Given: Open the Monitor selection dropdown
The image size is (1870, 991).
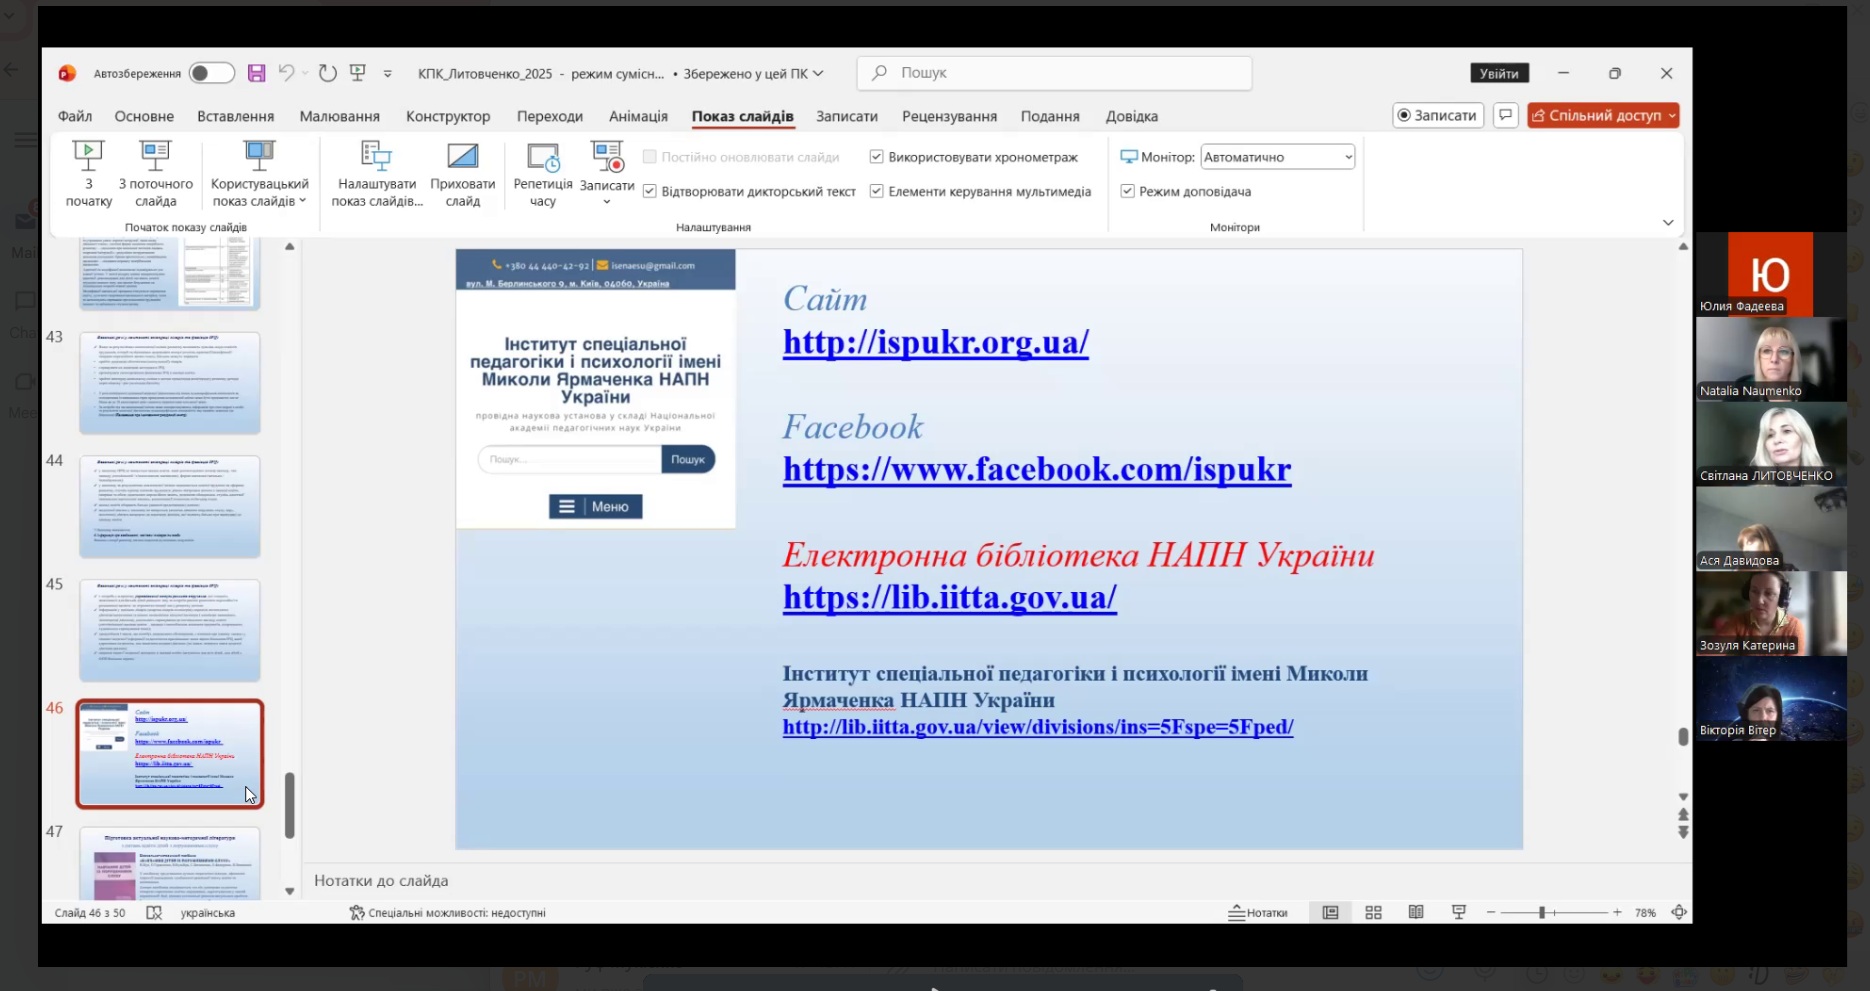Looking at the screenshot, I should (1277, 157).
